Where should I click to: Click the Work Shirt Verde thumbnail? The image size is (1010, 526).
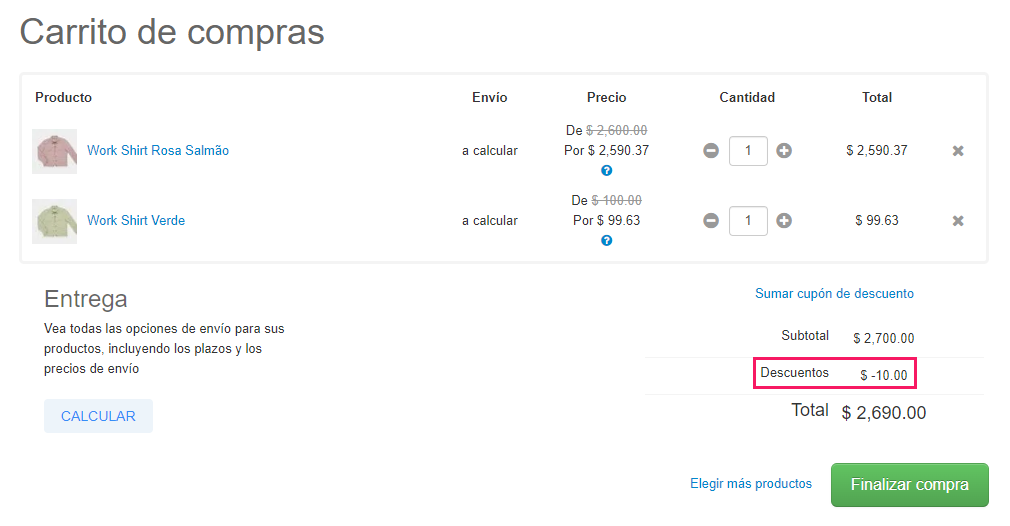(x=54, y=221)
